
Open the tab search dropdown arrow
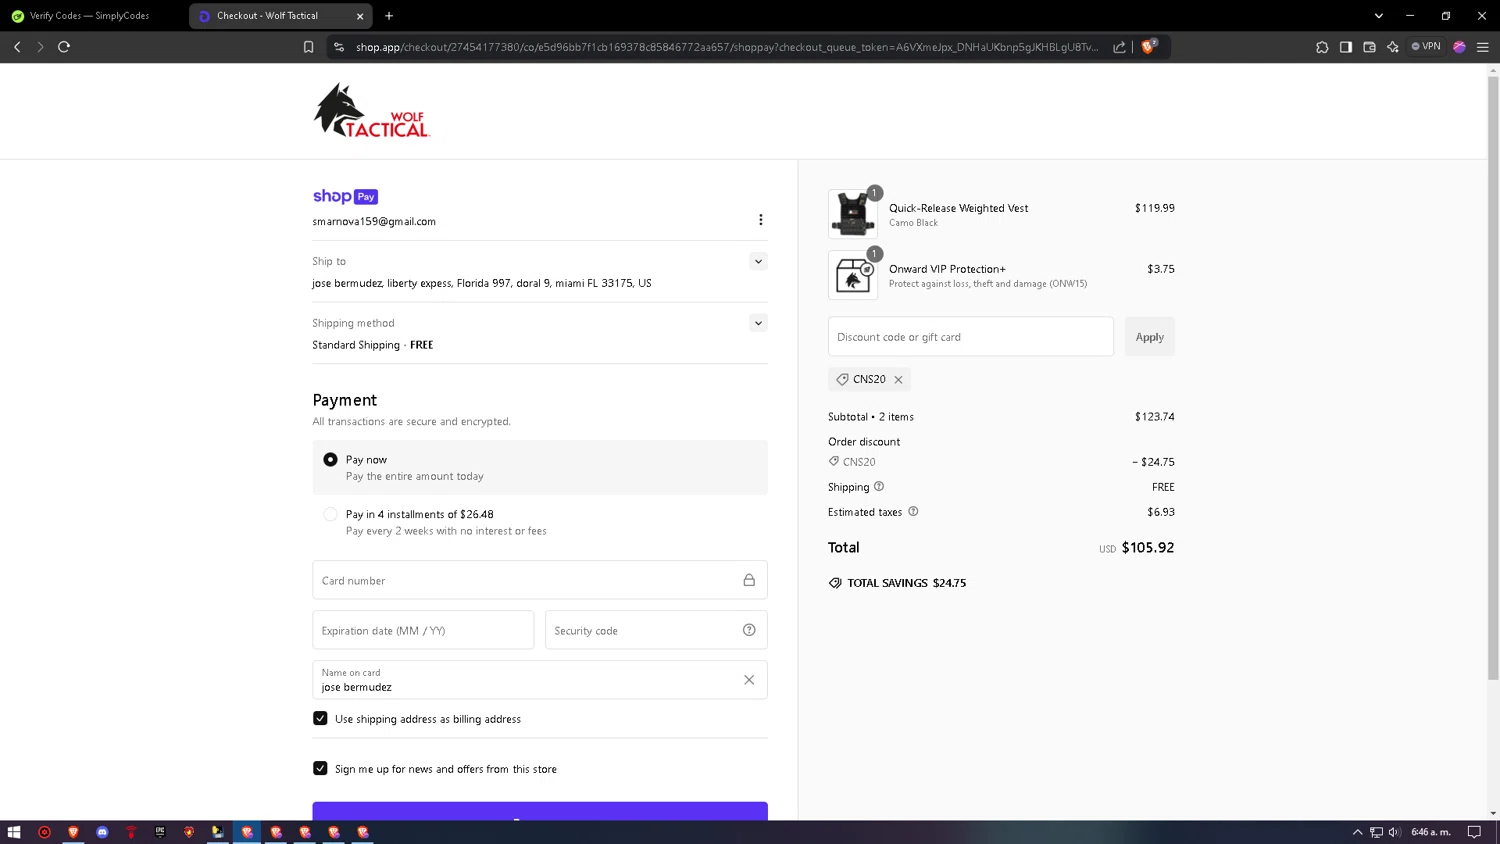click(1378, 16)
